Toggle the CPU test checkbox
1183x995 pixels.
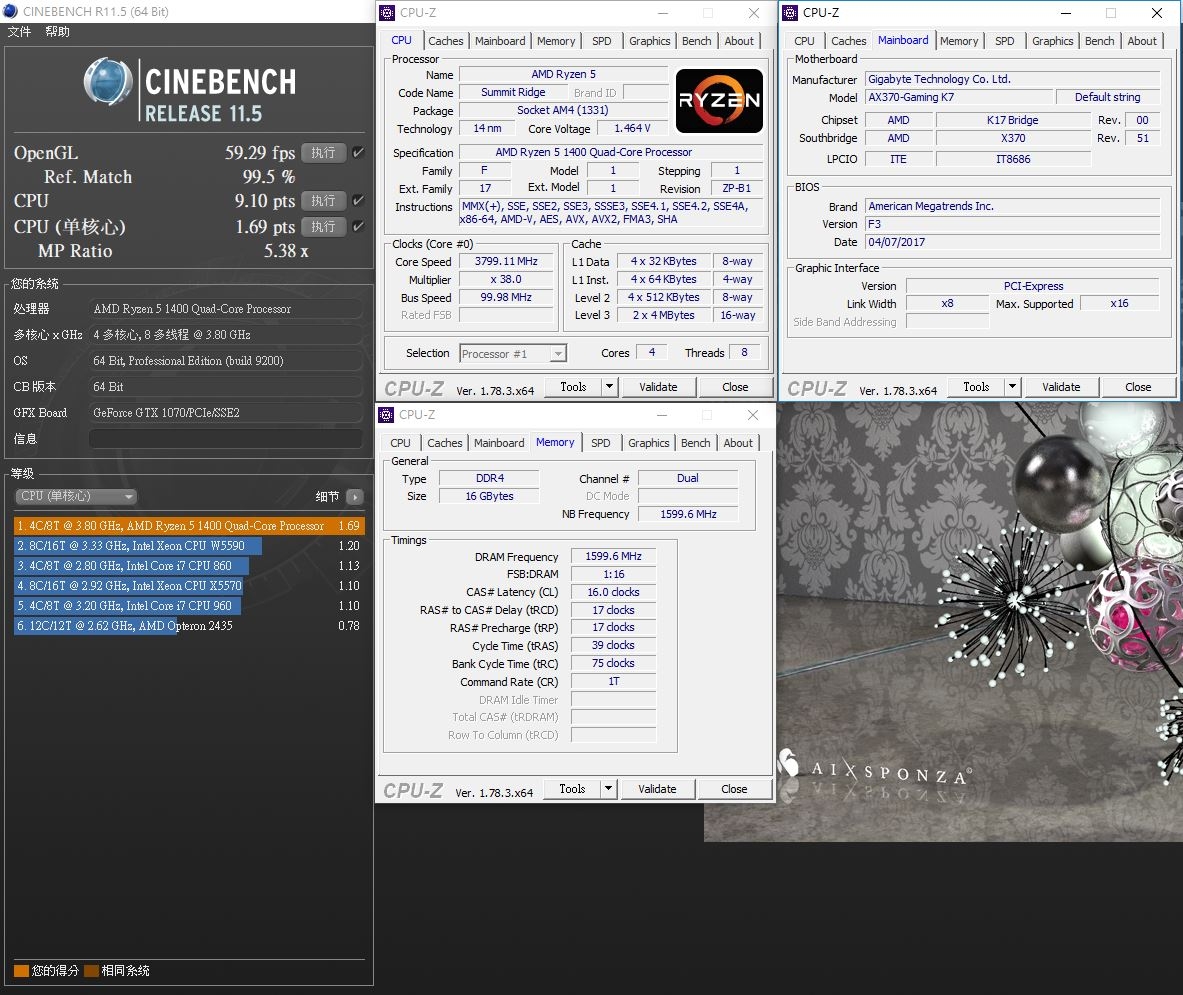[358, 201]
